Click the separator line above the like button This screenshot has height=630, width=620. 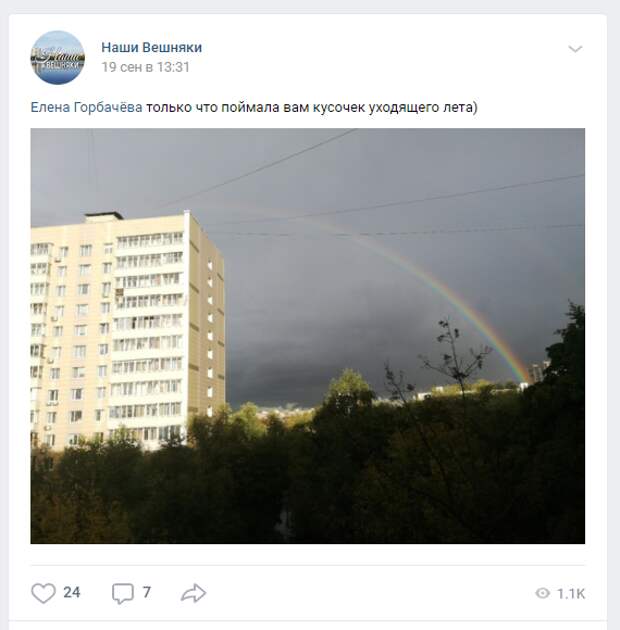coord(308,565)
